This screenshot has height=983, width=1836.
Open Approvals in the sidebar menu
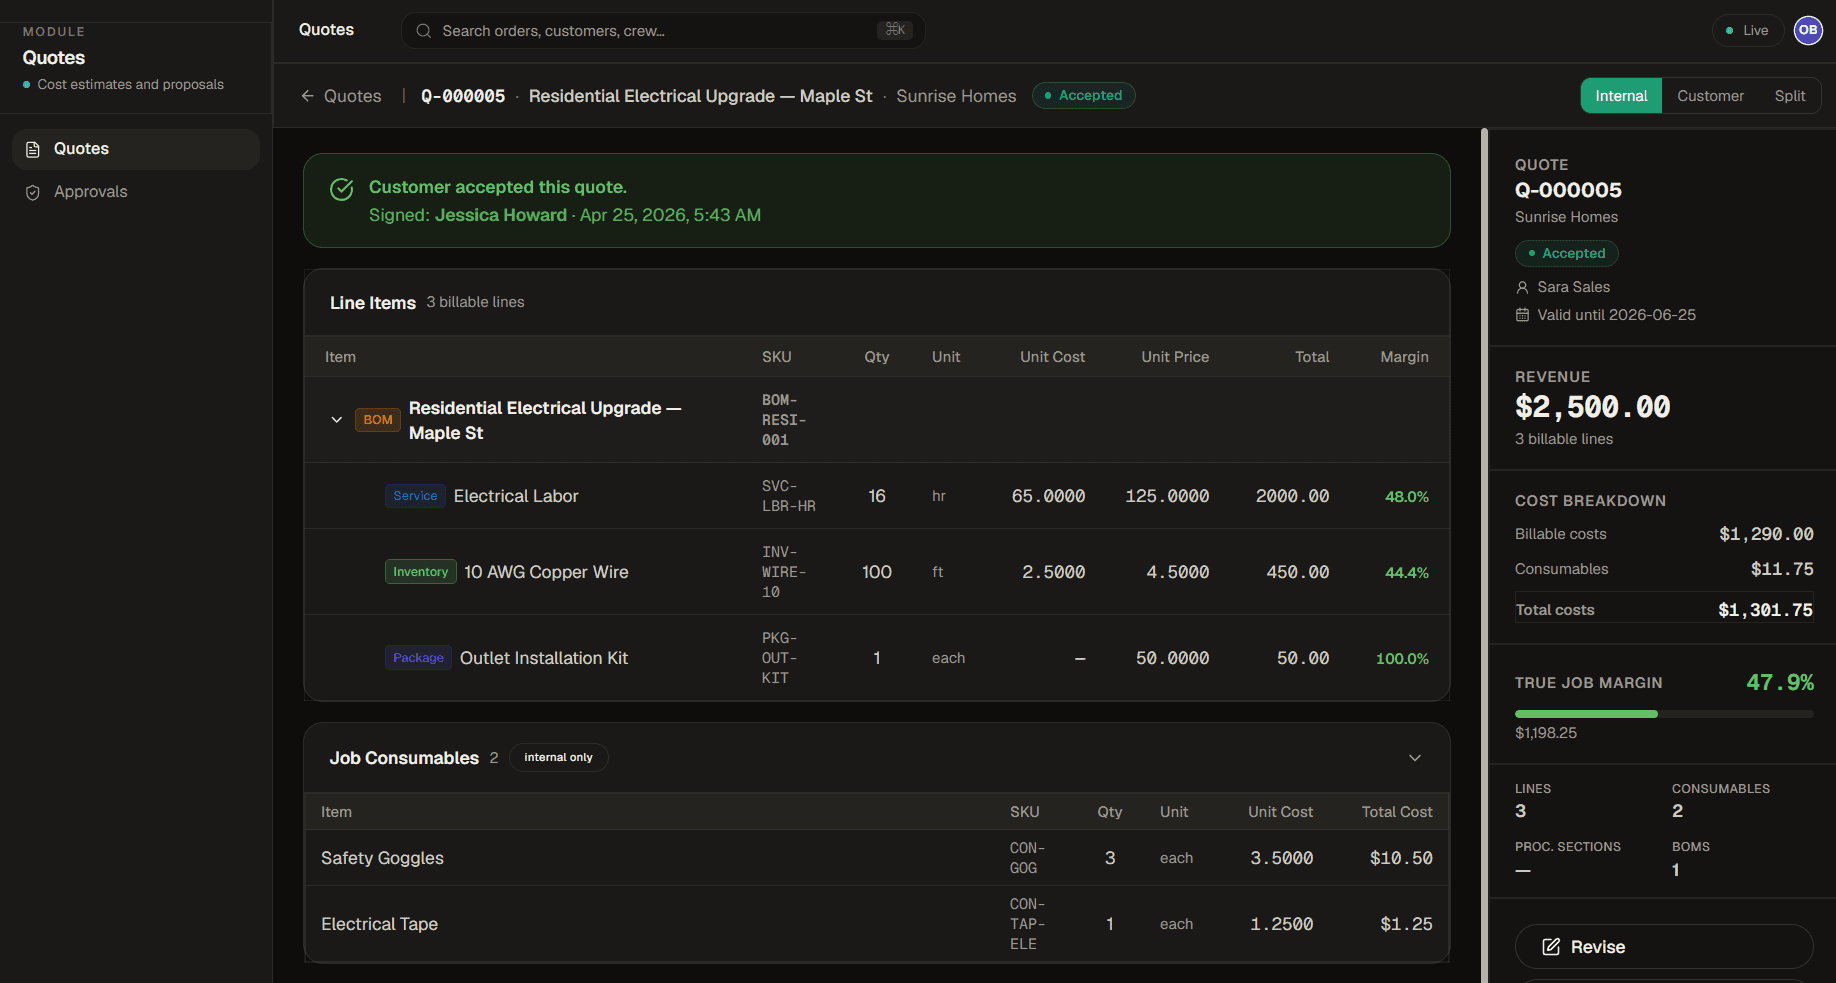(x=136, y=192)
